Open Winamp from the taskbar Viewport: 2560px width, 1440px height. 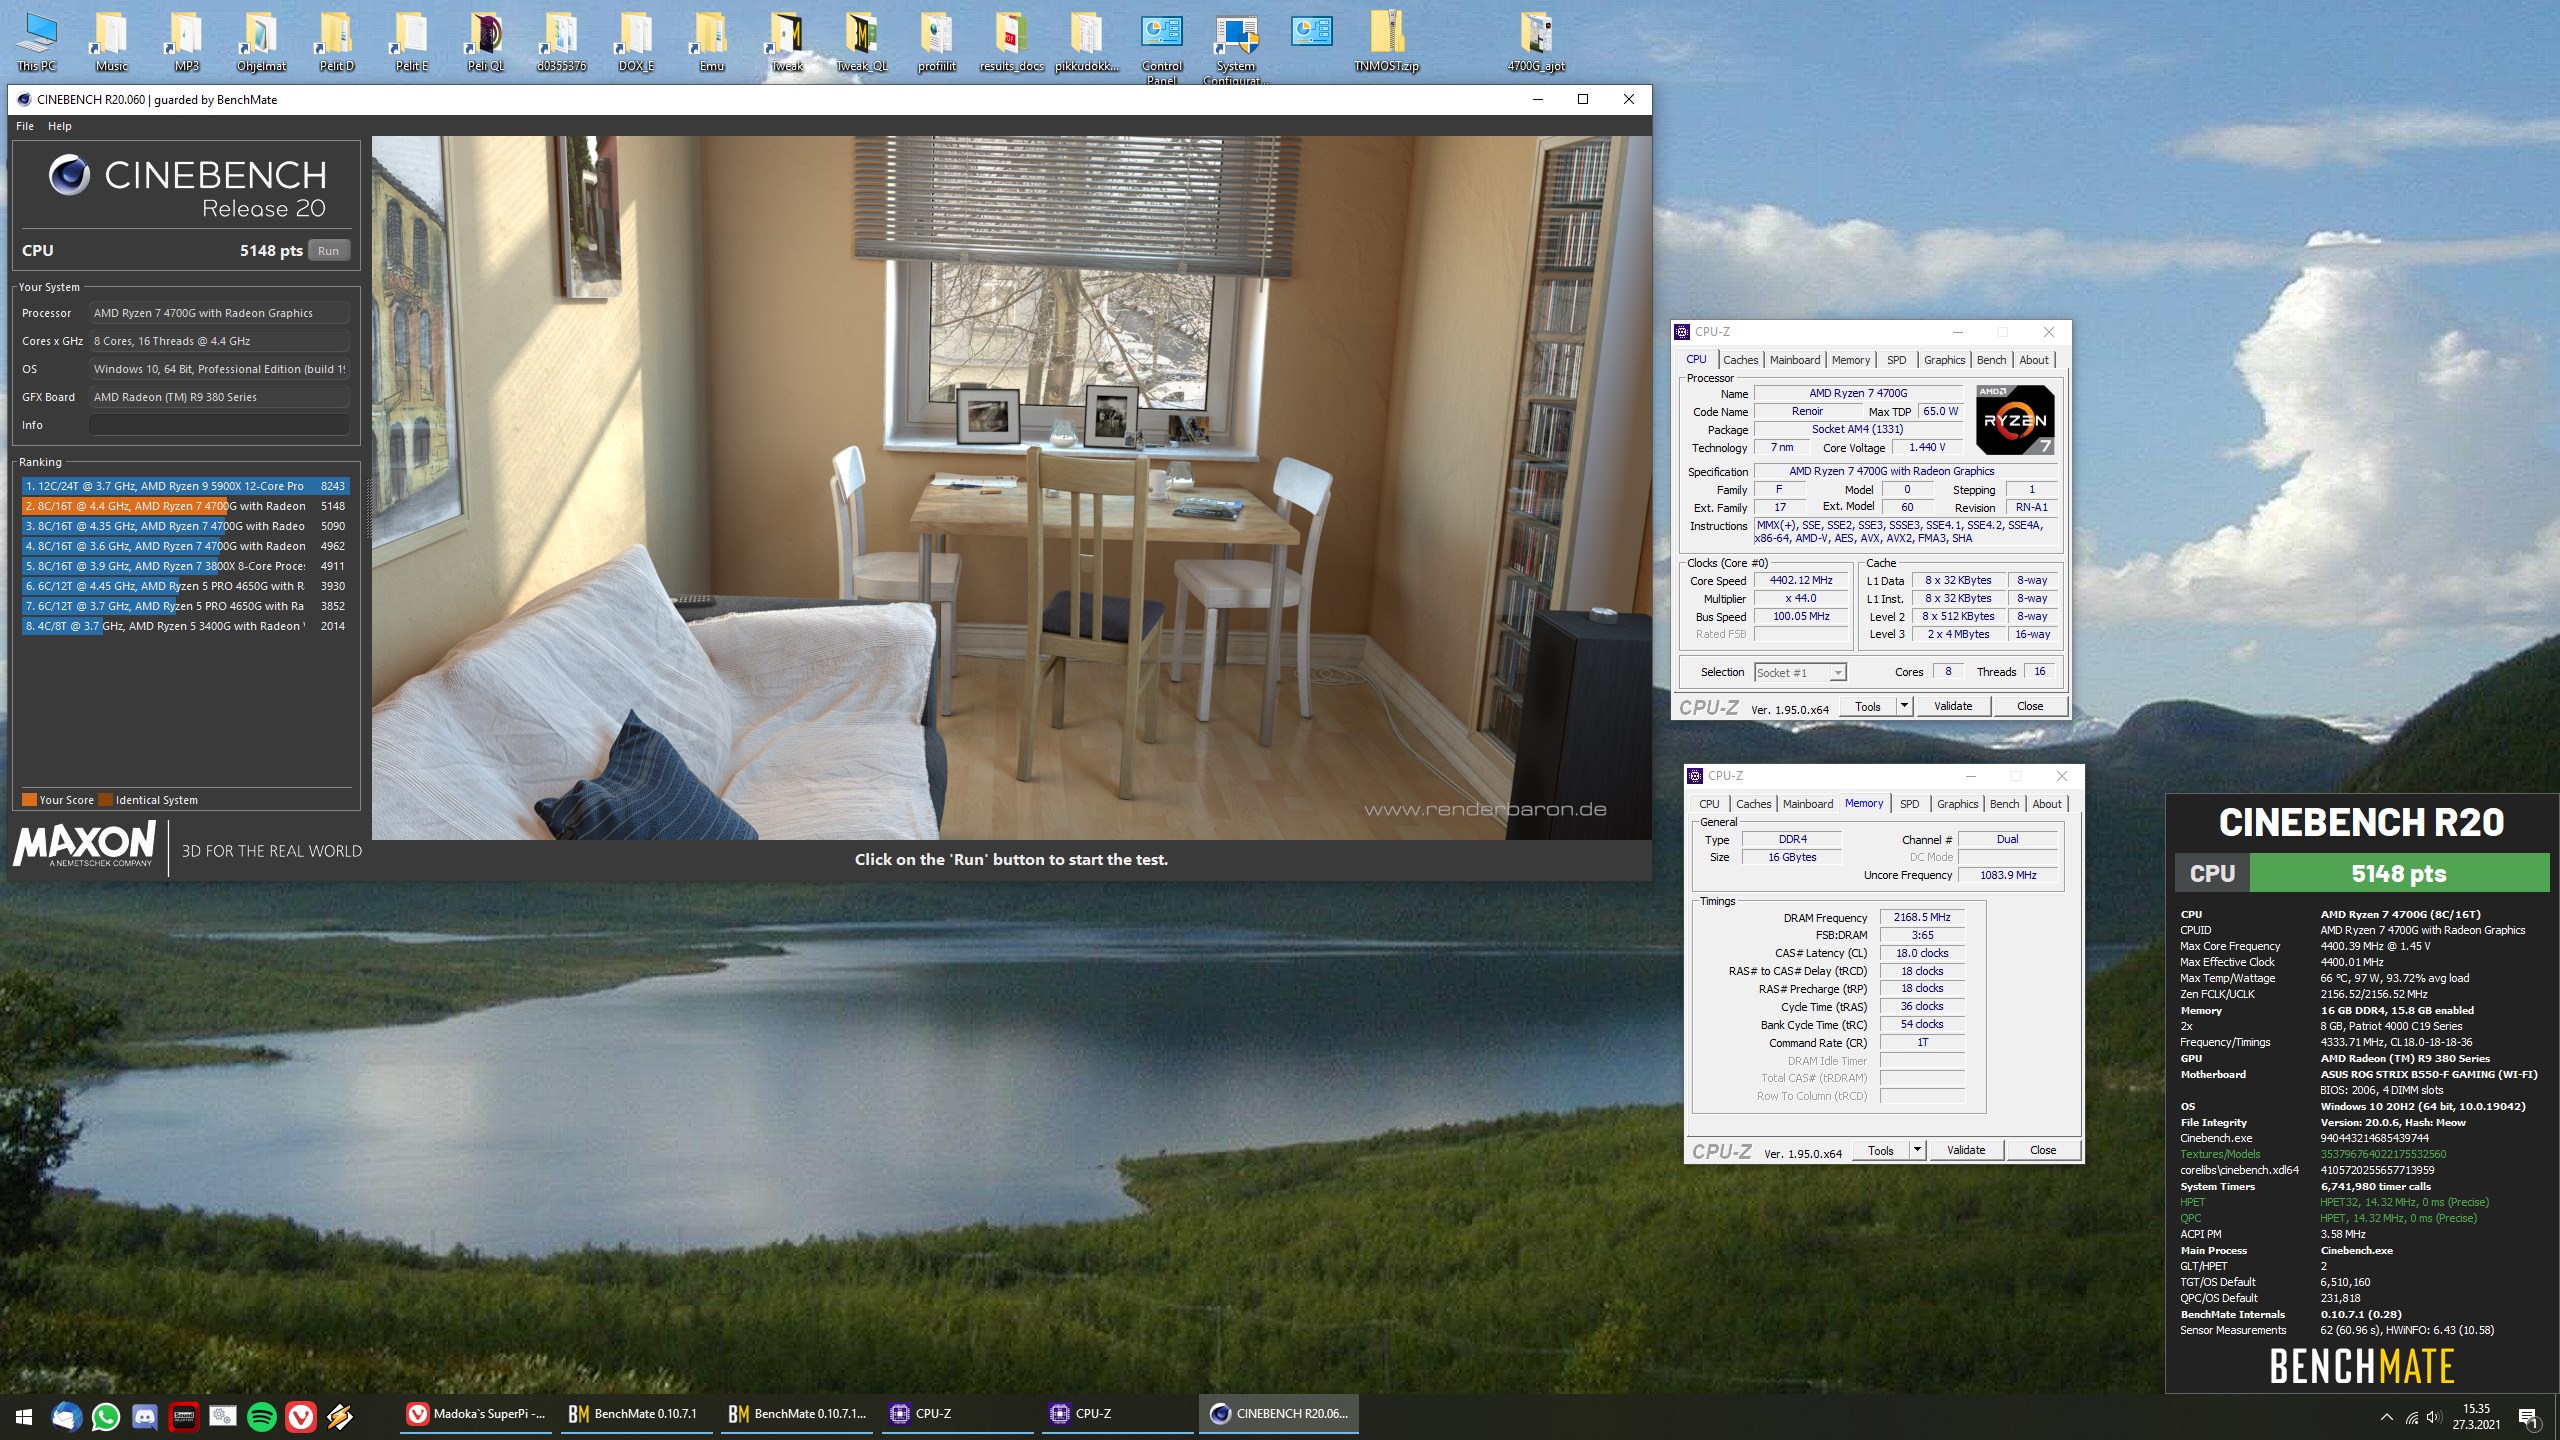click(x=340, y=1415)
